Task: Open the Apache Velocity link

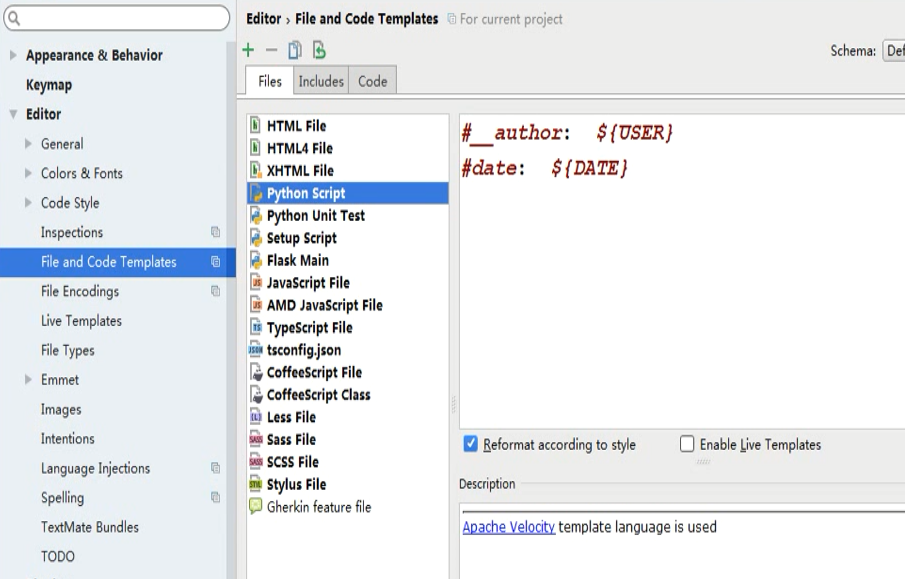Action: [508, 527]
